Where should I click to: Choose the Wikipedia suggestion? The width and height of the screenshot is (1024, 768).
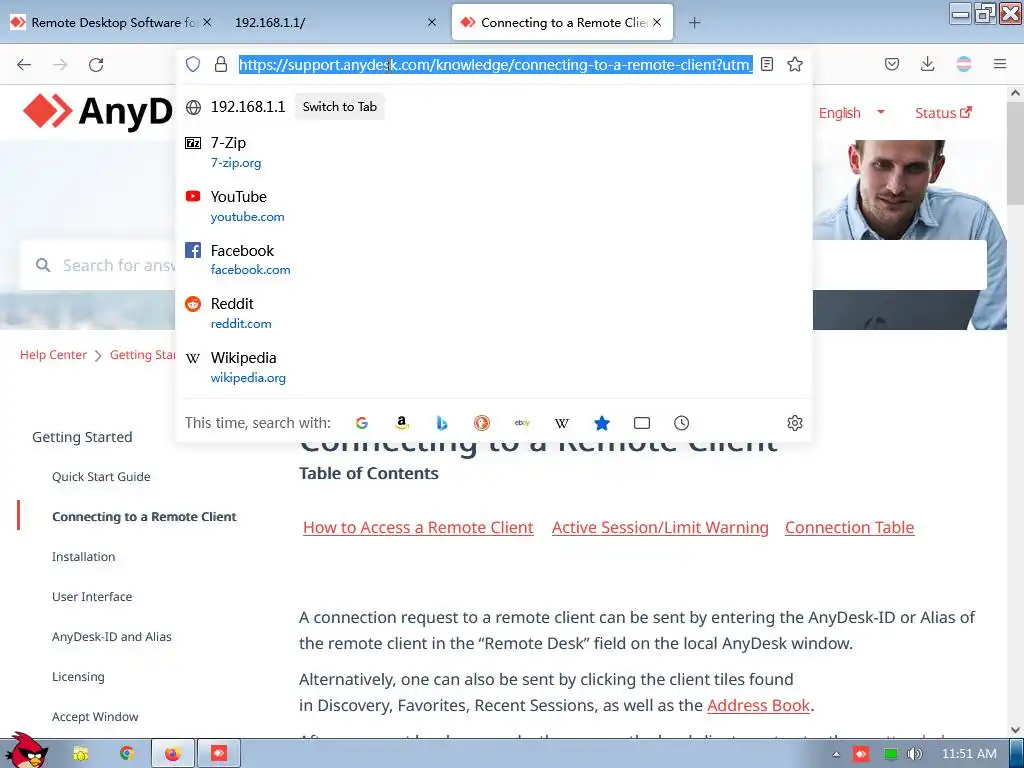(494, 367)
